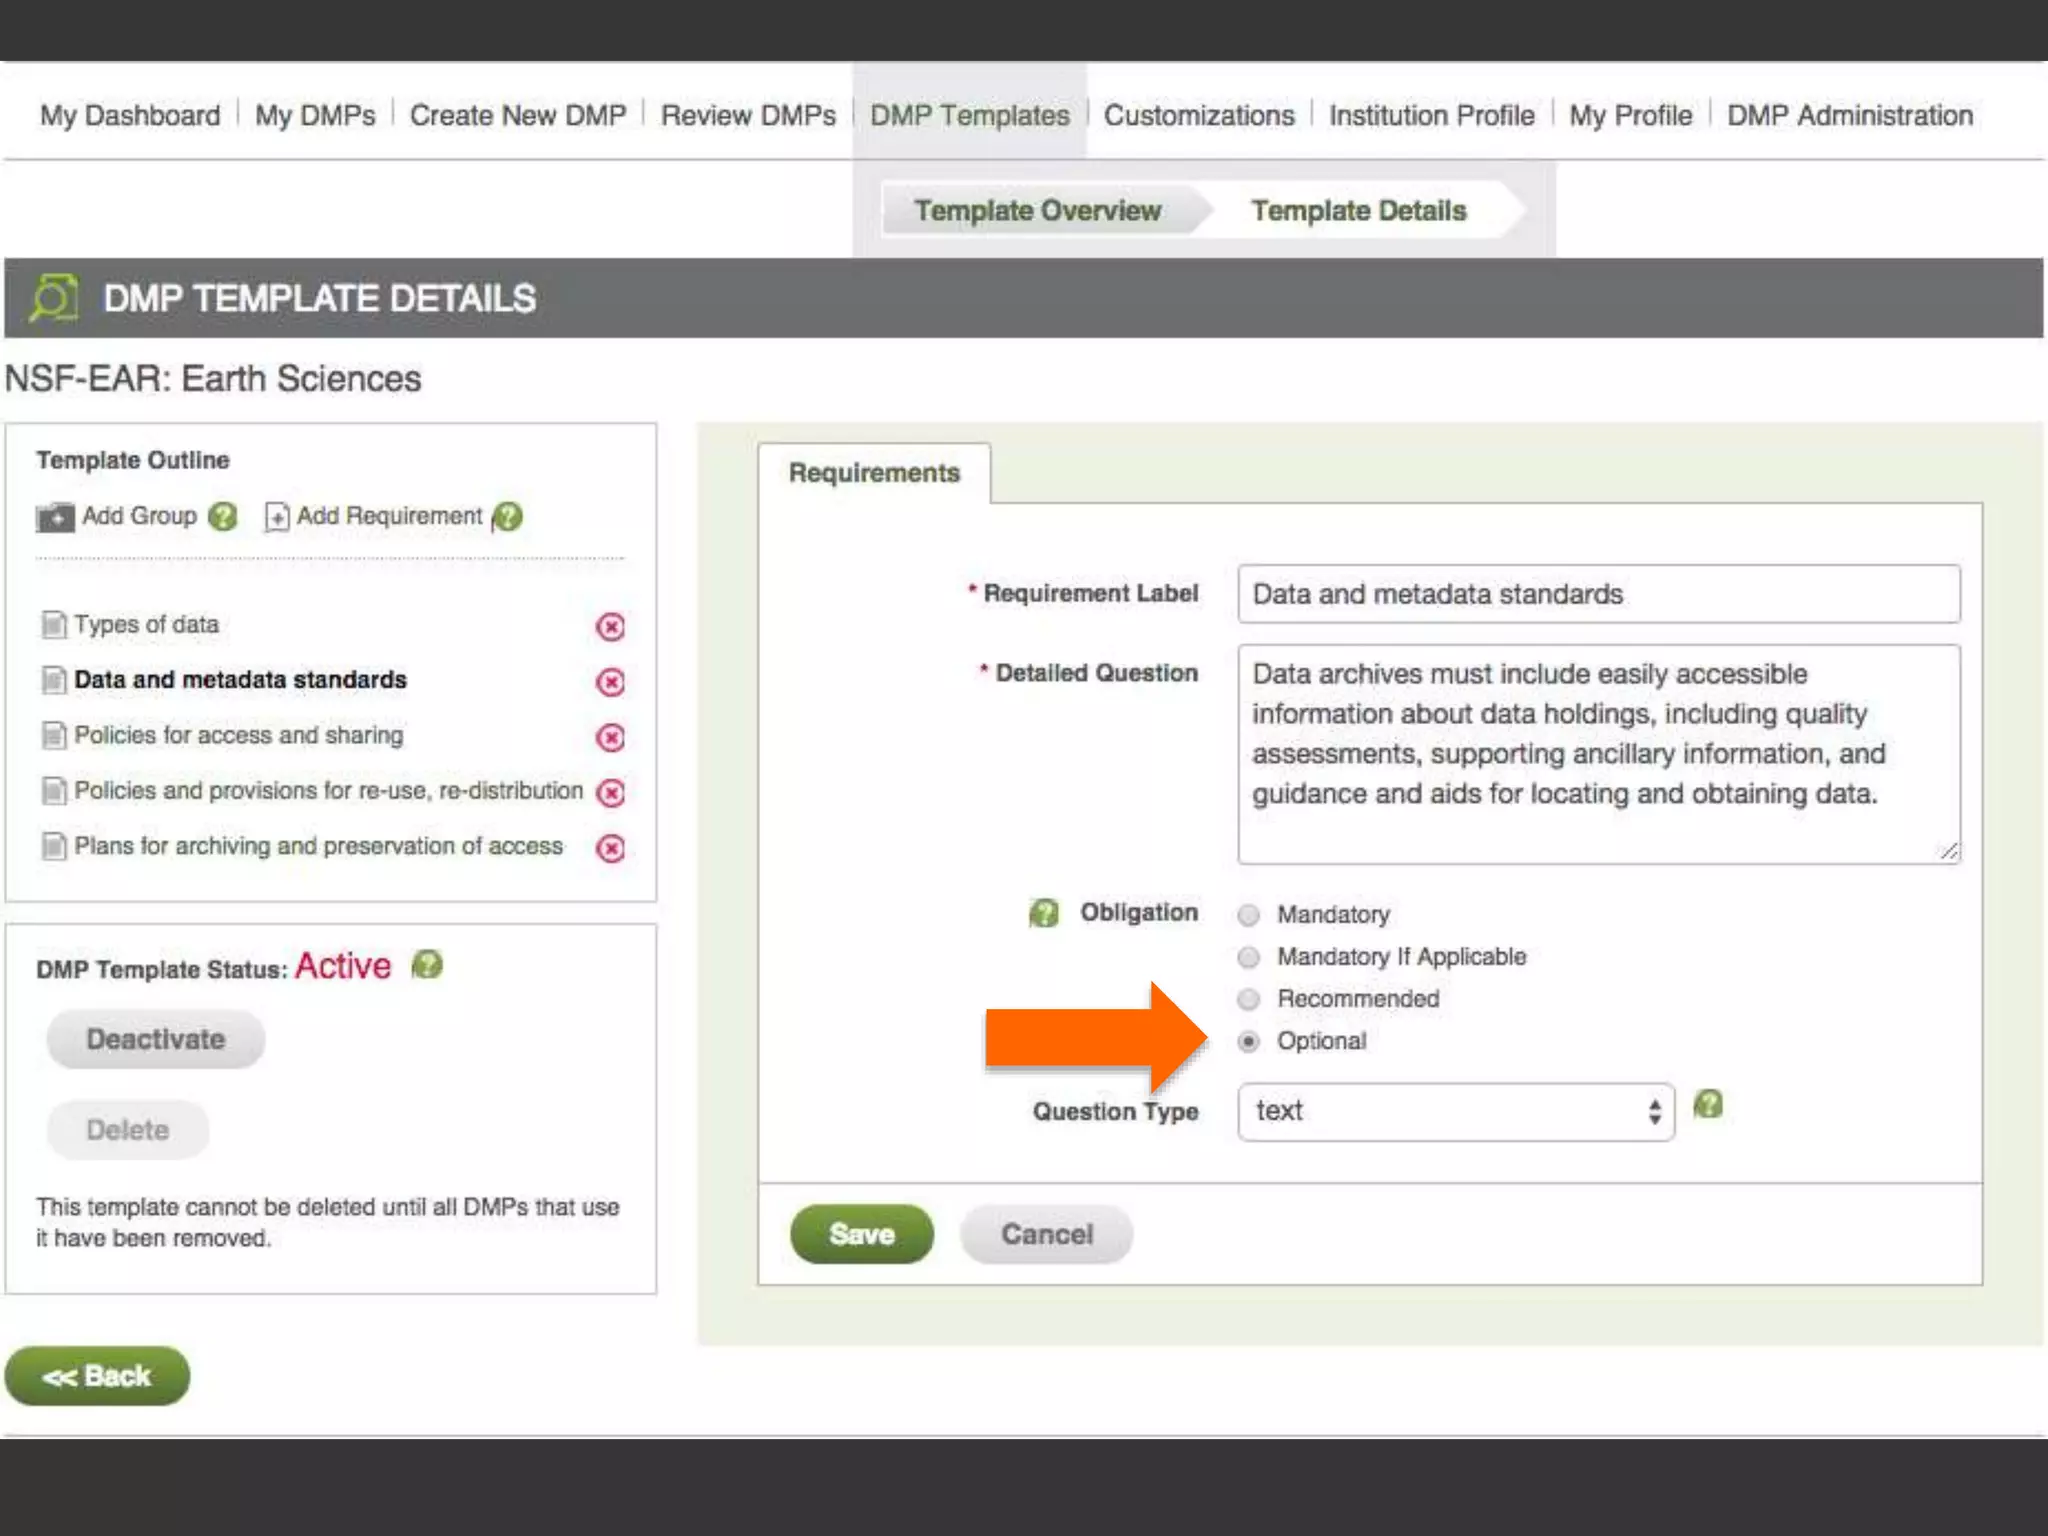This screenshot has width=2048, height=1536.
Task: Click the Add Requirement plus icon
Action: coord(276,517)
